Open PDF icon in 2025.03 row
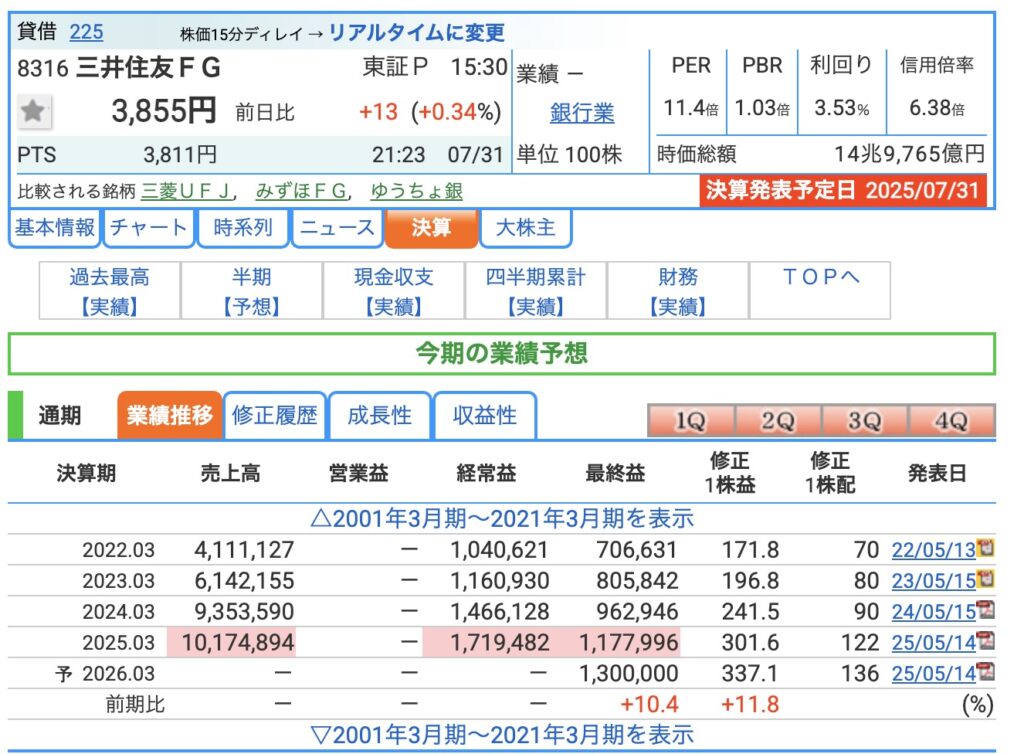The width and height of the screenshot is (1024, 754). tap(985, 640)
